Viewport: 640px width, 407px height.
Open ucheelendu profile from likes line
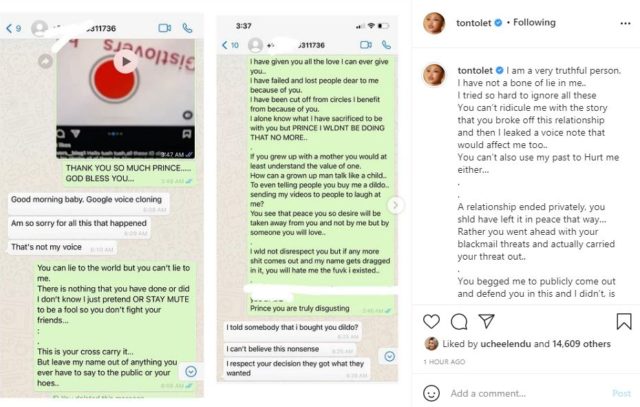tap(505, 344)
